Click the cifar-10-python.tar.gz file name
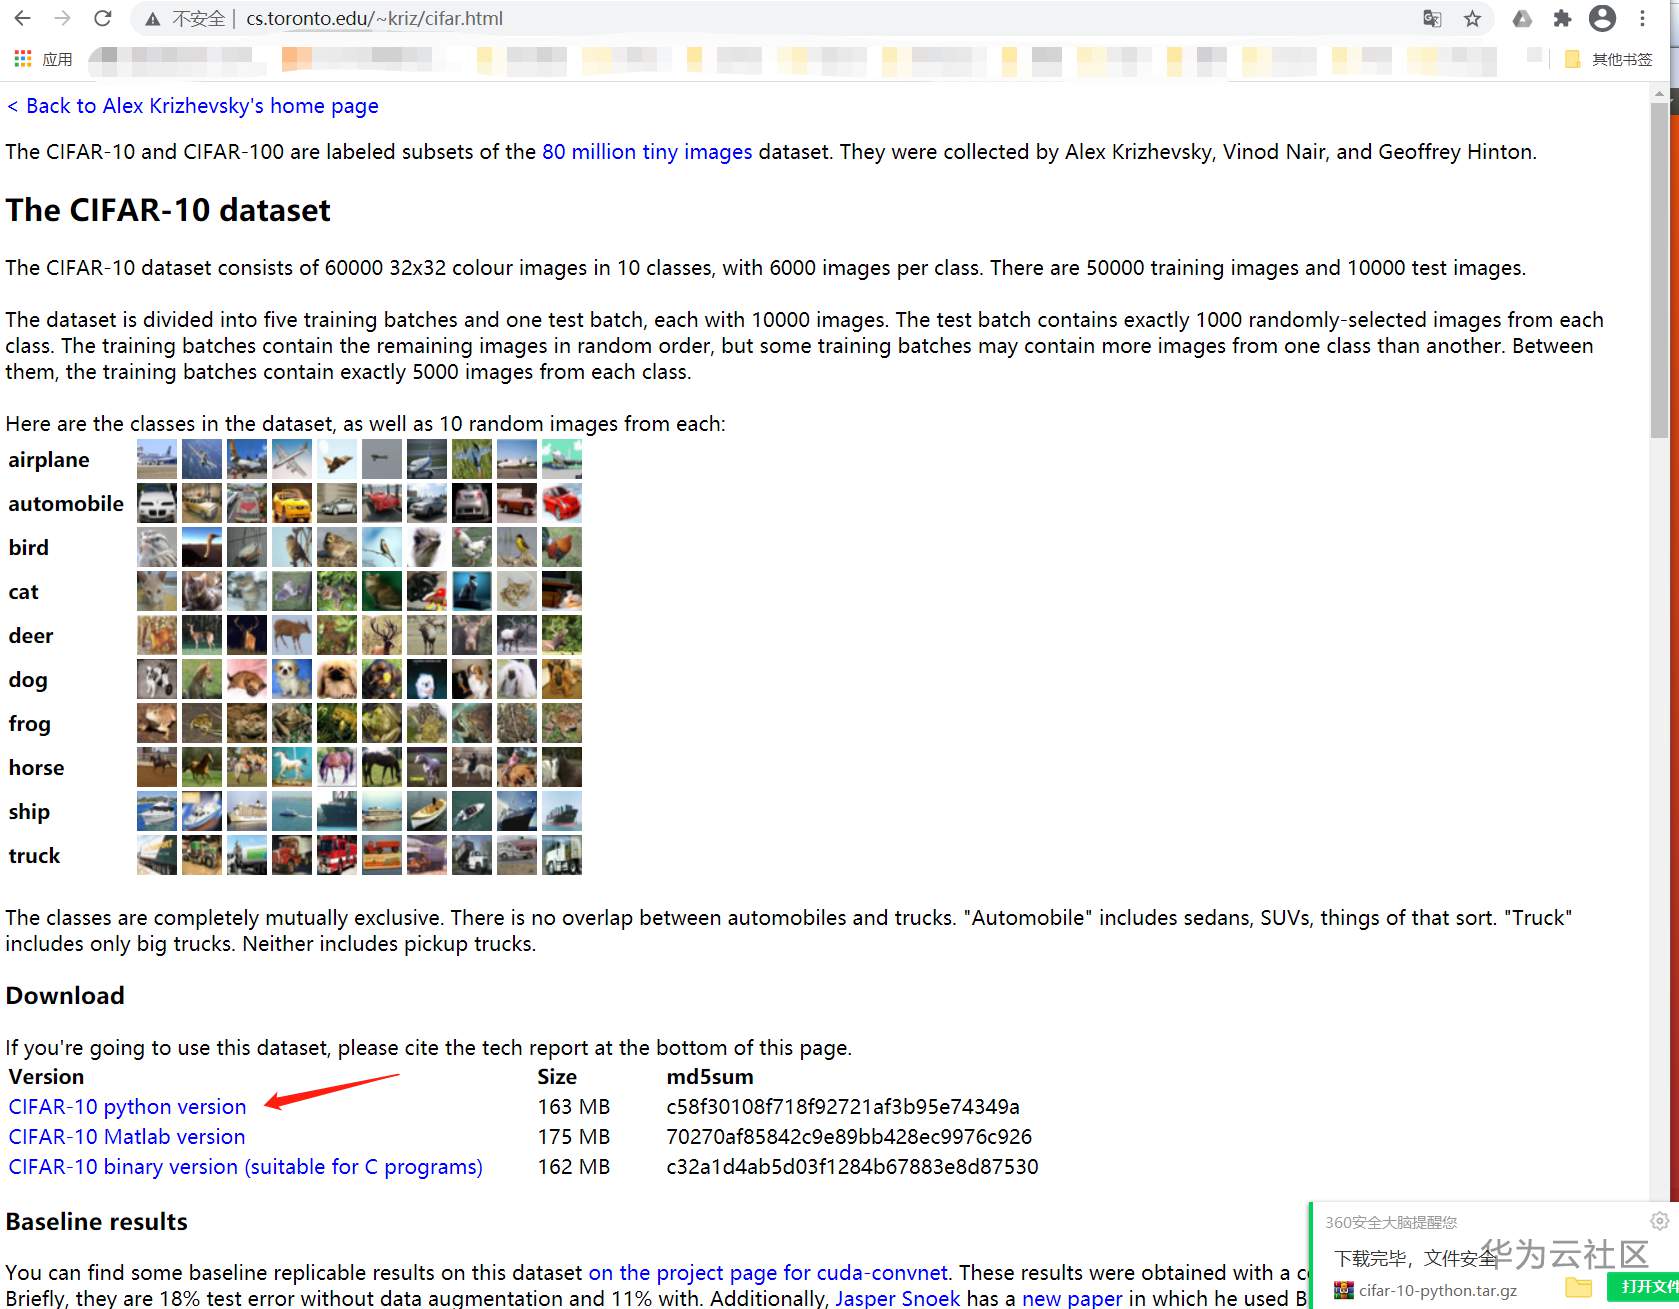Screen dimensions: 1679x1309 [1438, 1290]
